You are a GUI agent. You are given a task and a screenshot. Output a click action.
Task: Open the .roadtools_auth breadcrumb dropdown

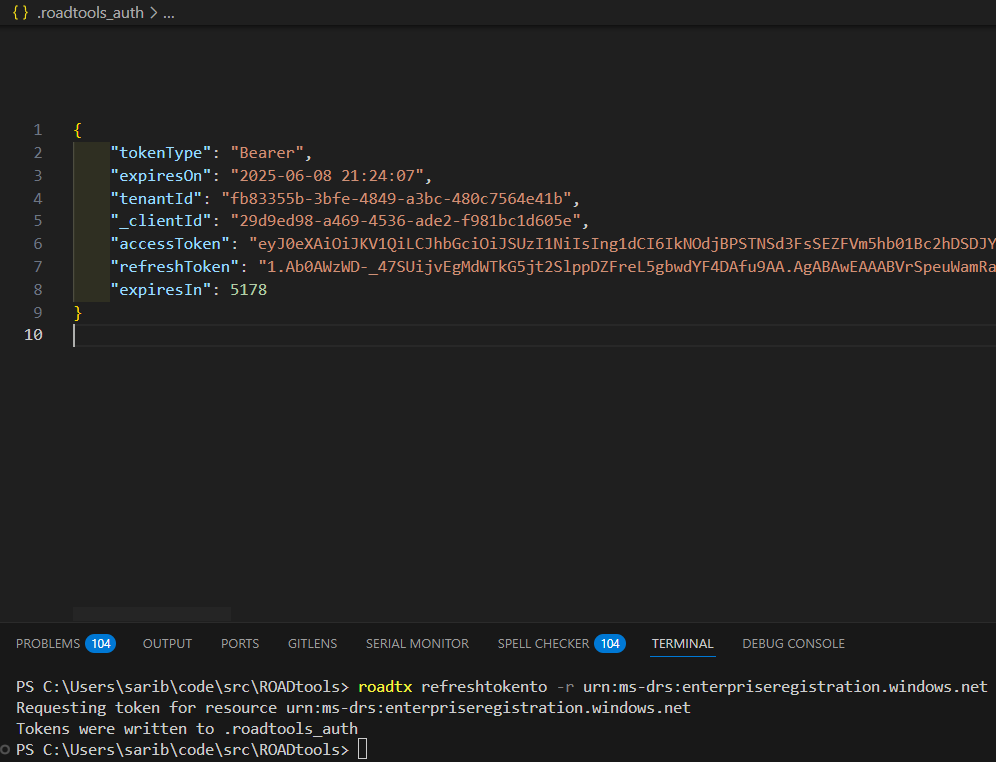point(90,13)
